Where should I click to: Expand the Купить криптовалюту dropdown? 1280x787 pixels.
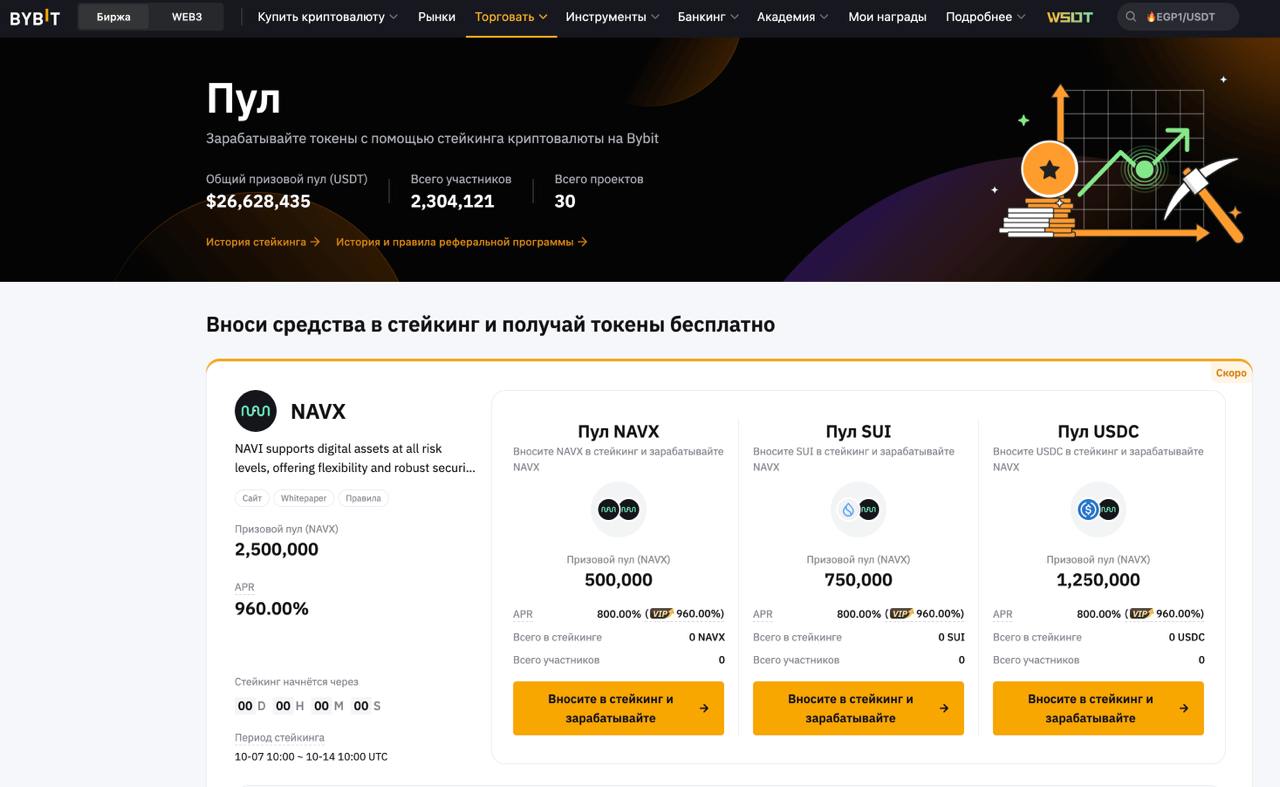click(327, 17)
